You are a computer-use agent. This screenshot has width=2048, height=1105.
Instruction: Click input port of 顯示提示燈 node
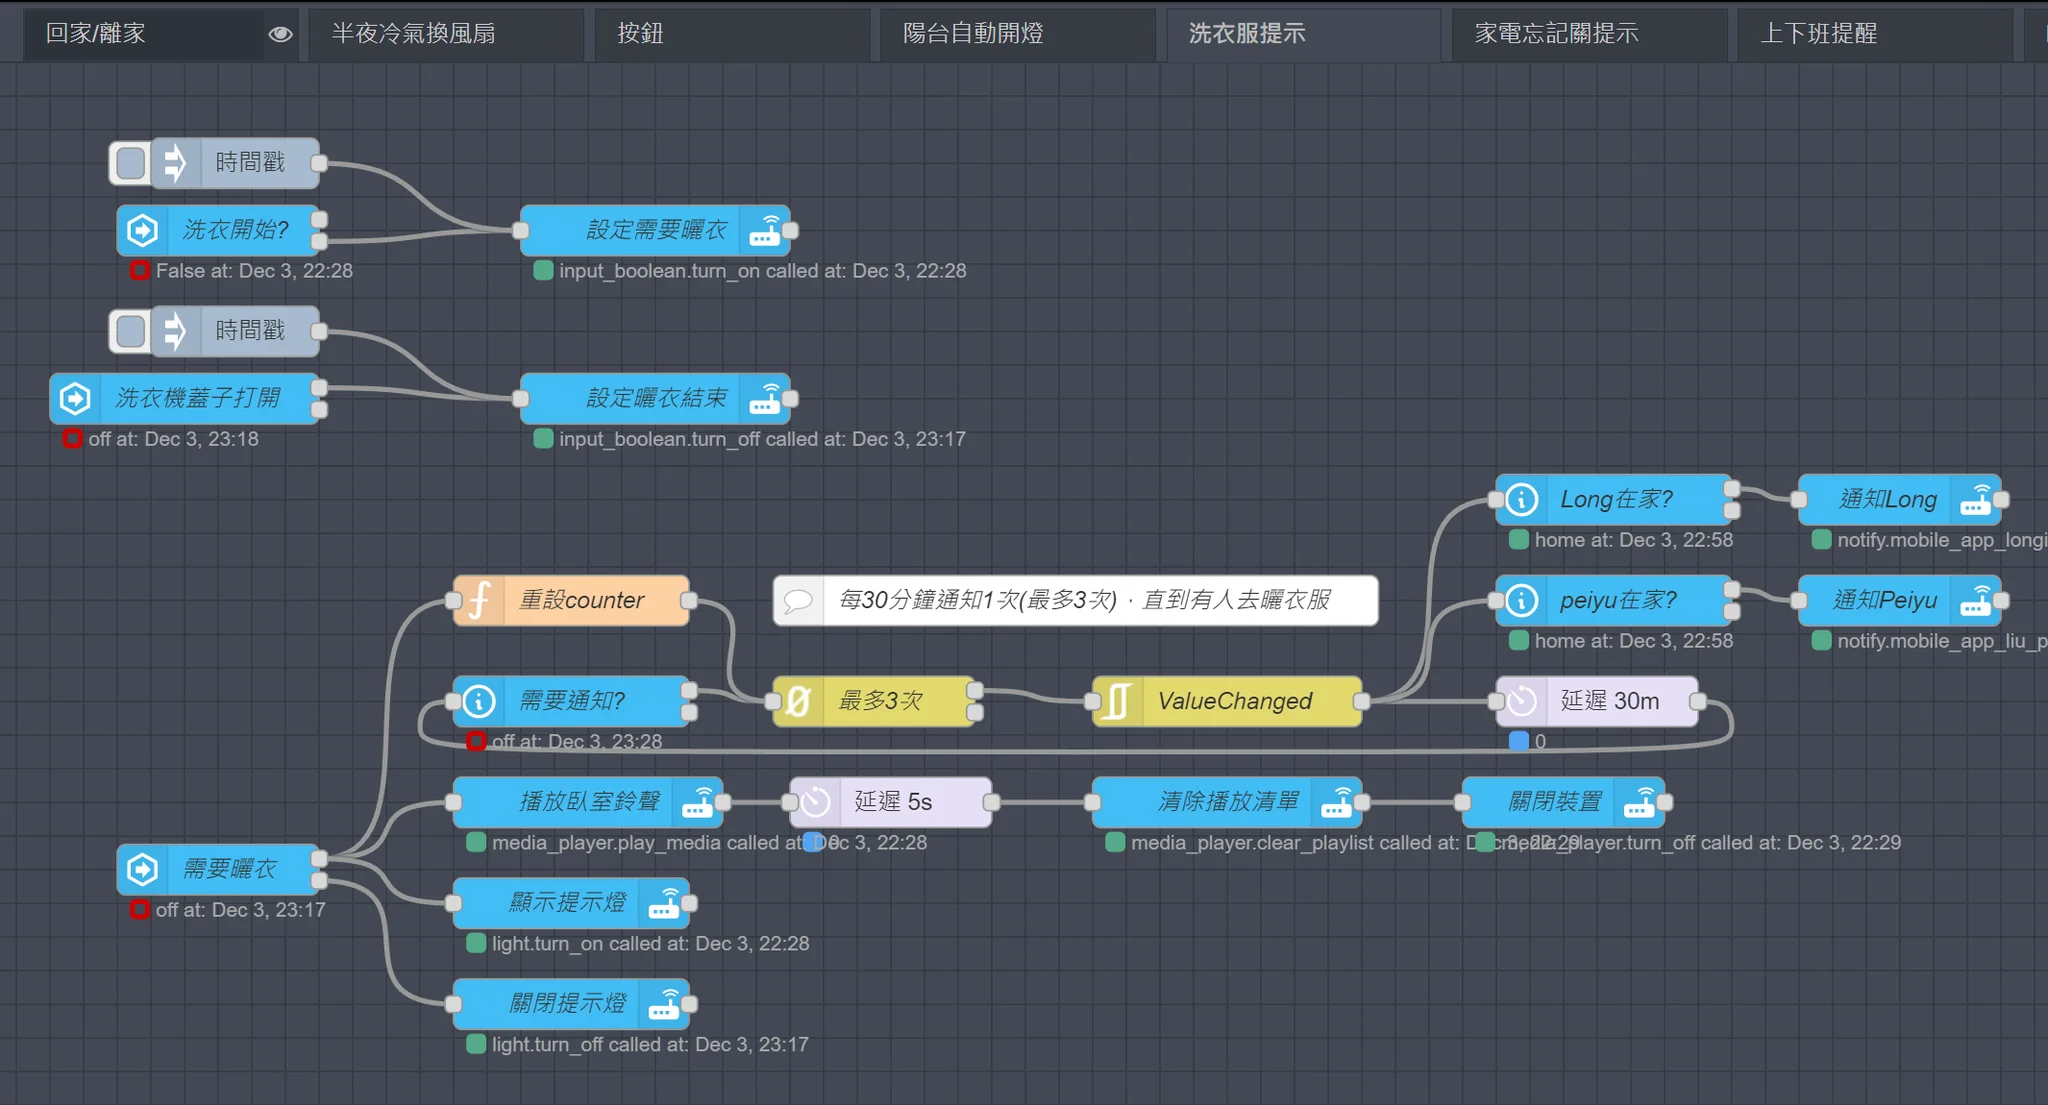point(454,903)
